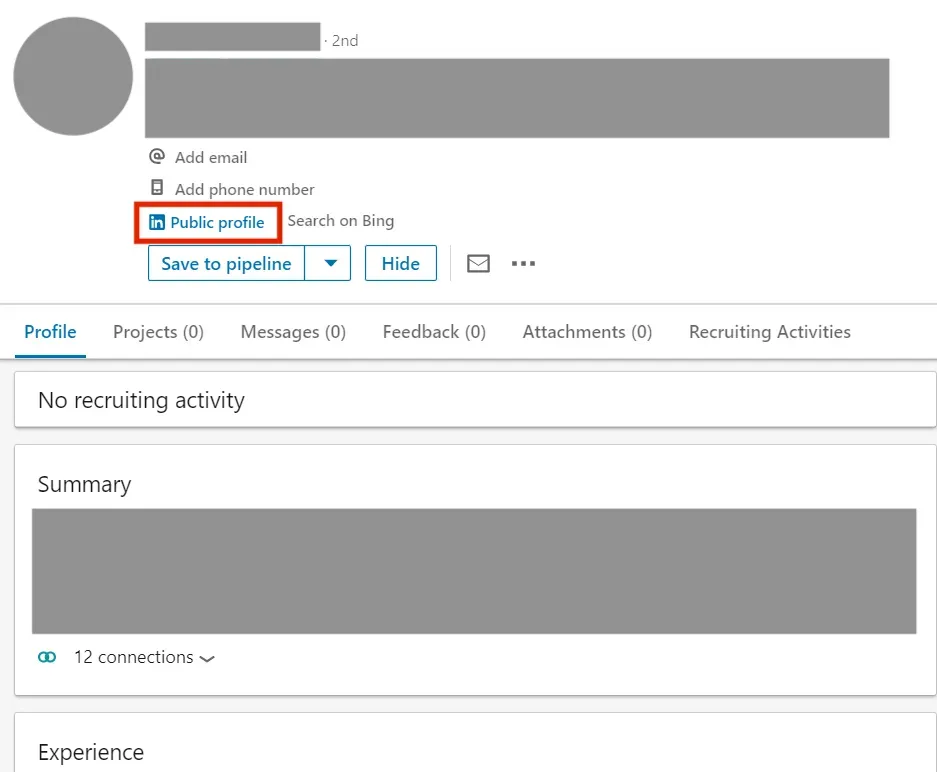
Task: Open messaging via the envelope icon
Action: (477, 263)
